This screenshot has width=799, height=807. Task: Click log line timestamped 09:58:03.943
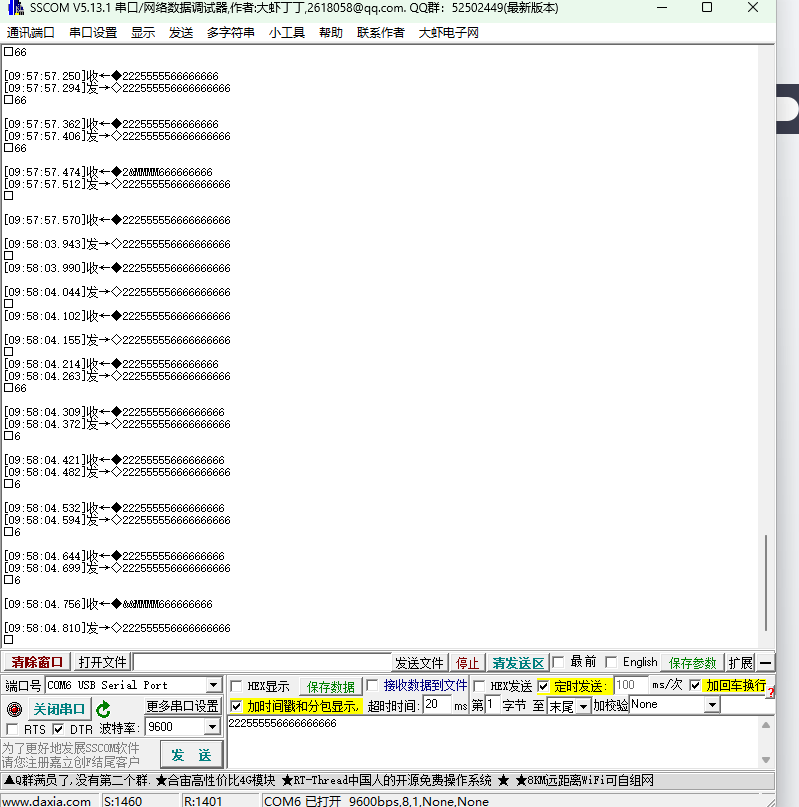click(x=117, y=244)
